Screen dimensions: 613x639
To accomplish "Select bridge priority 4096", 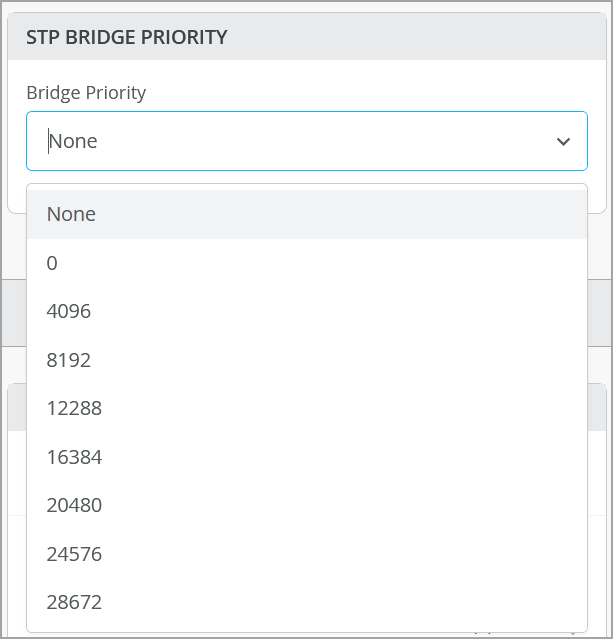I will tap(68, 311).
